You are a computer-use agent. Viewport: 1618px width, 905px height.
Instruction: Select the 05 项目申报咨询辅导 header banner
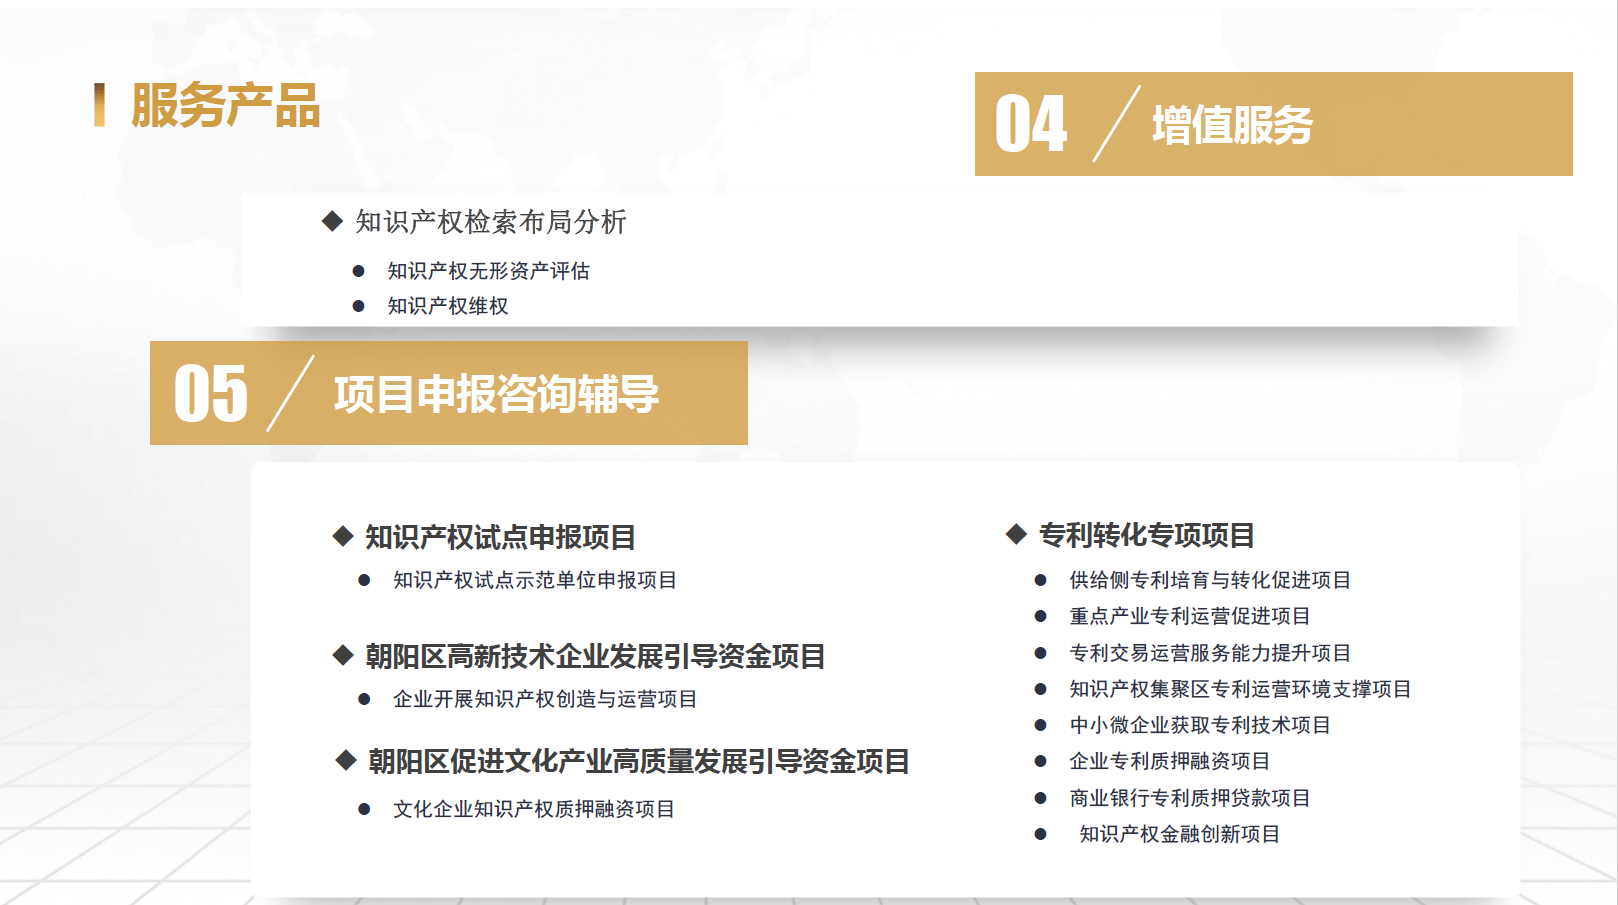(449, 393)
